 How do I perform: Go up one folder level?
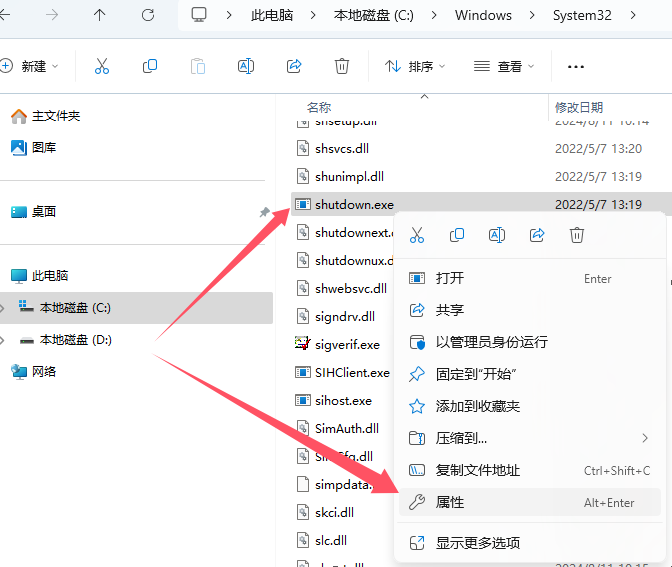click(x=99, y=15)
